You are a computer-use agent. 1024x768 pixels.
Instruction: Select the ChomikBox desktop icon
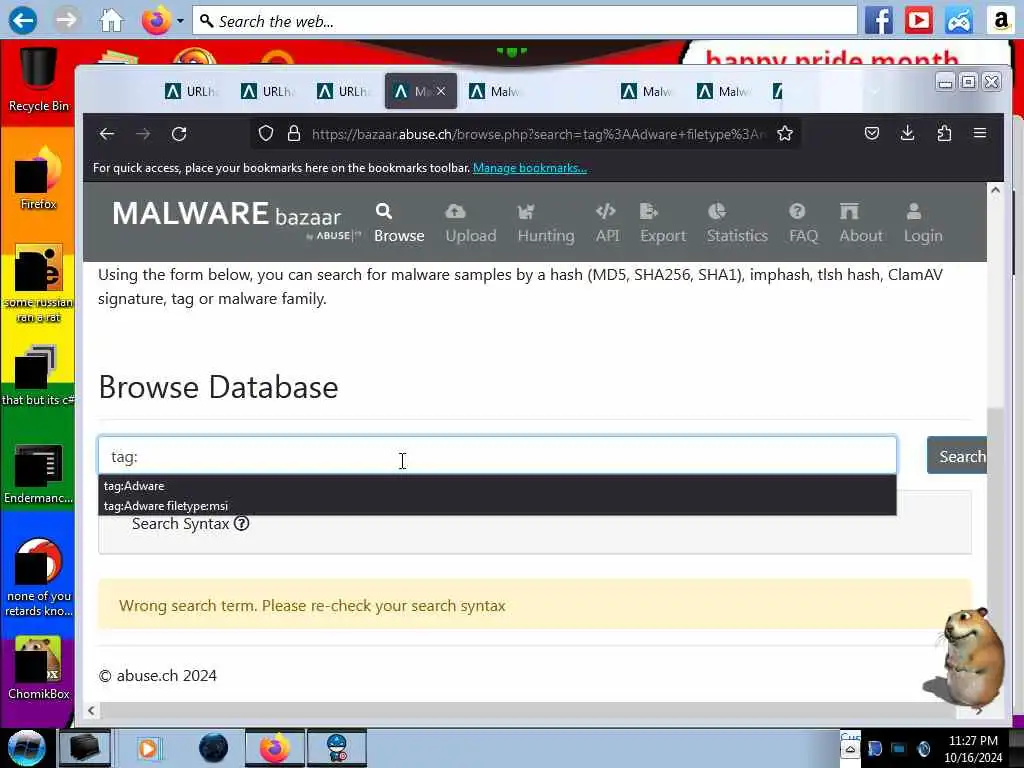click(39, 669)
